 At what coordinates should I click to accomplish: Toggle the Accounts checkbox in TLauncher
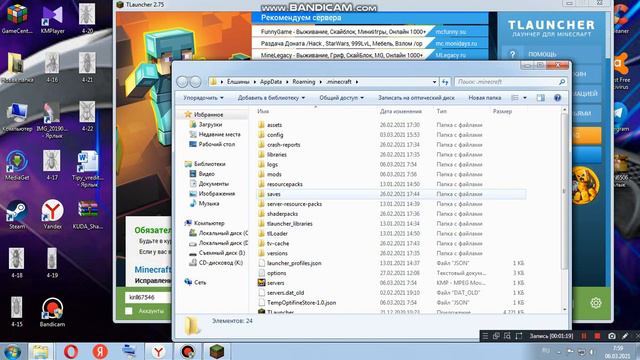click(x=129, y=311)
